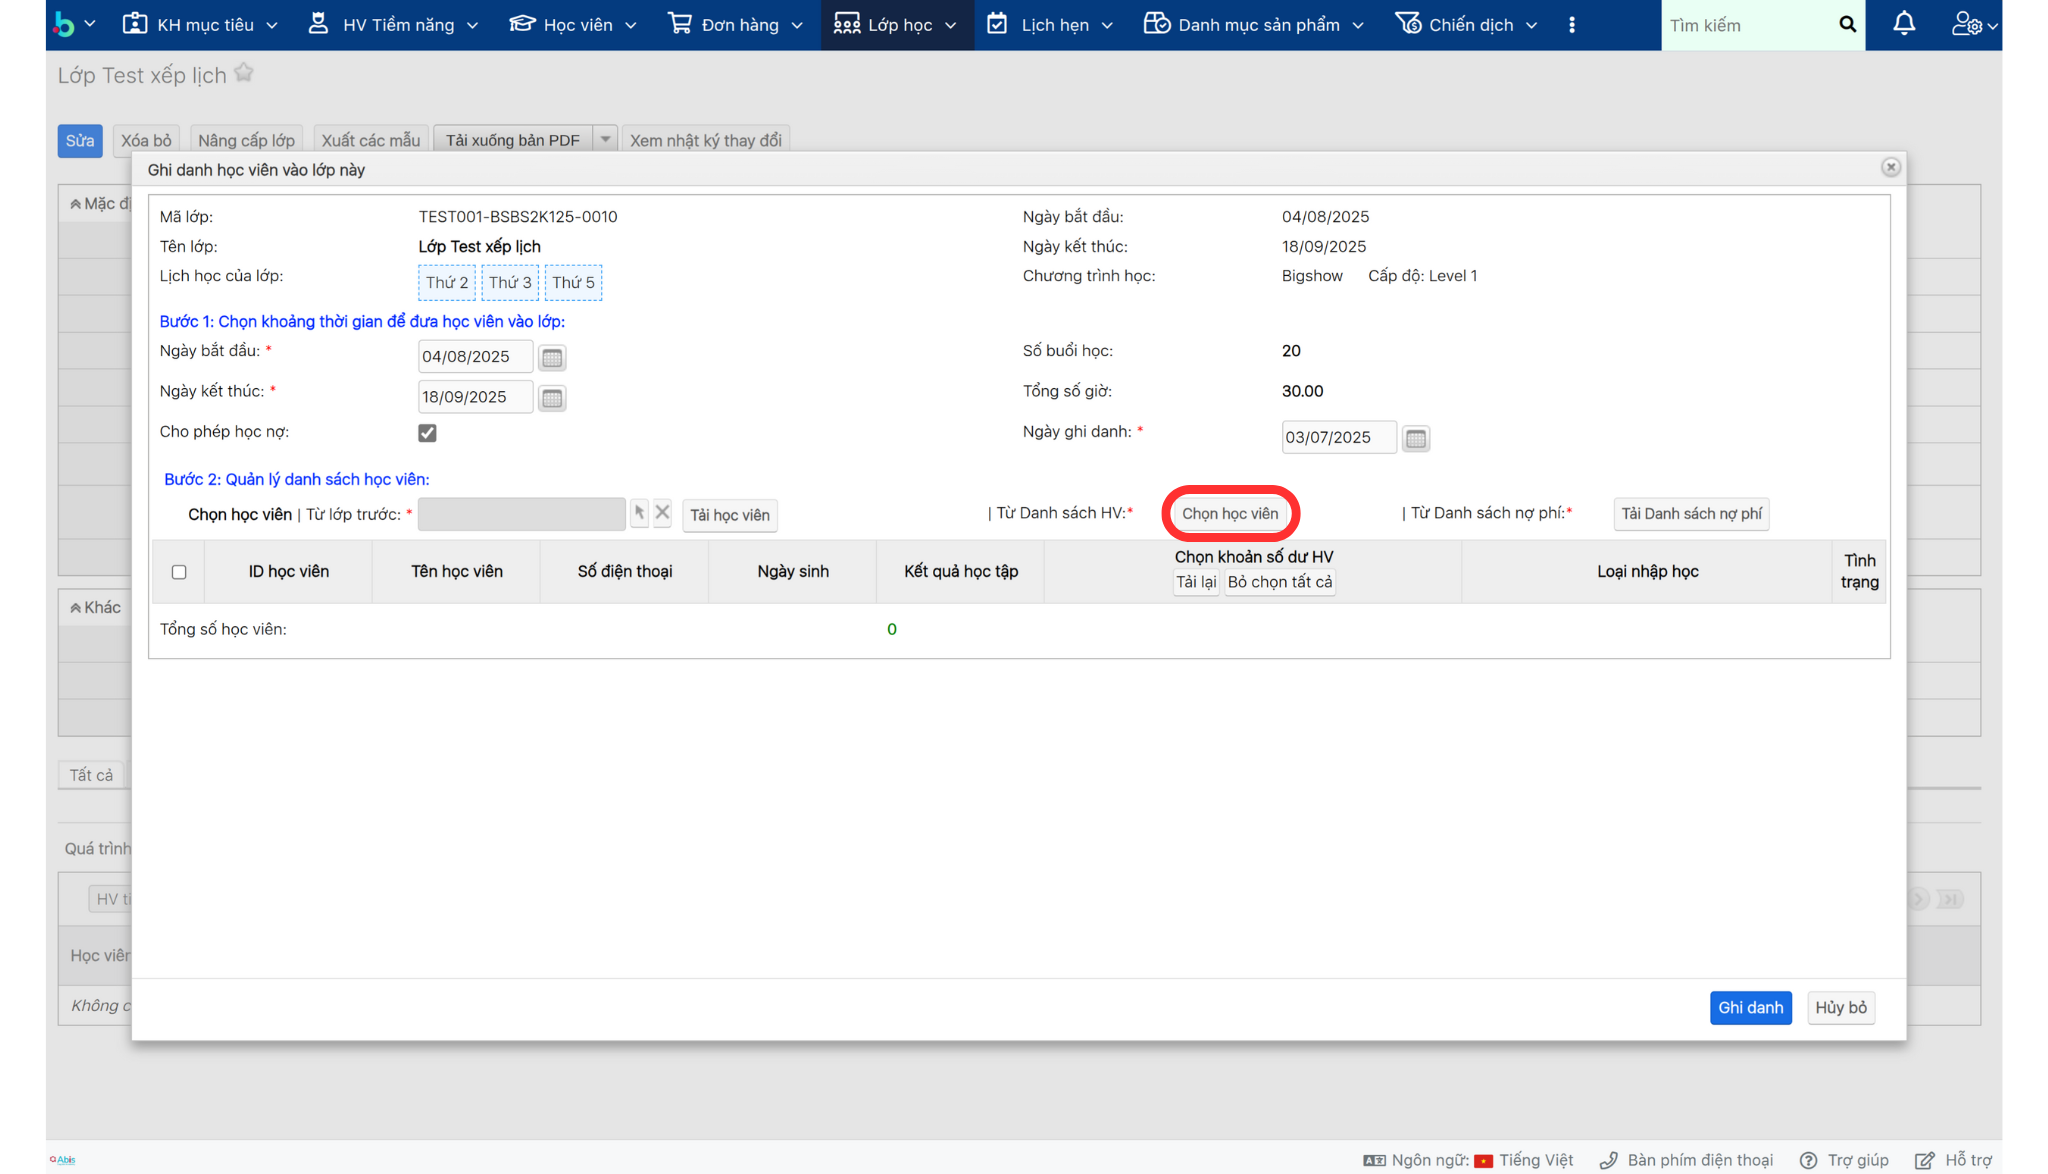Click the search magnifier icon

click(1847, 24)
